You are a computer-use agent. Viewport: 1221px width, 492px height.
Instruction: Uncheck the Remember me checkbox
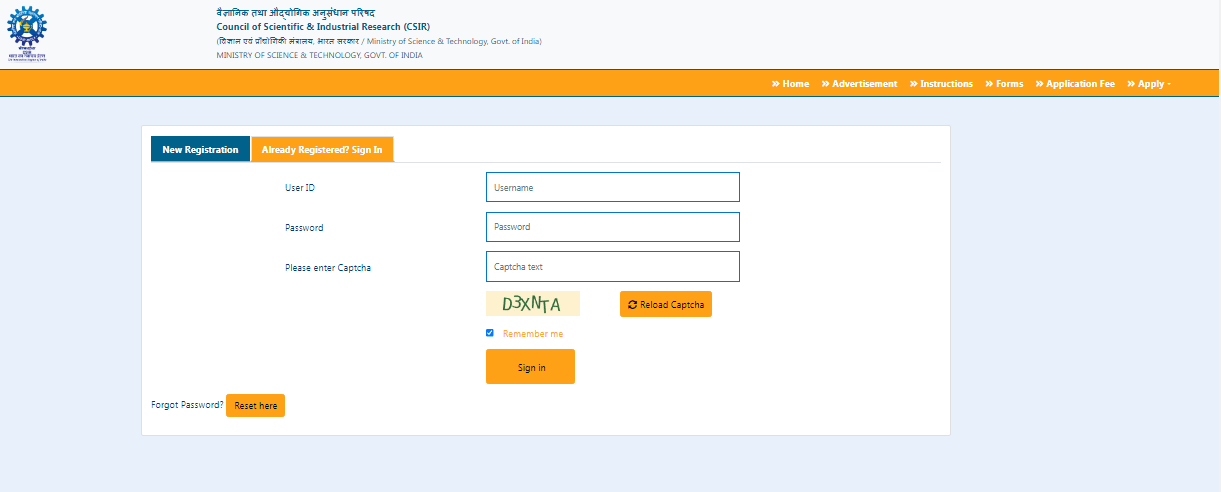(490, 333)
